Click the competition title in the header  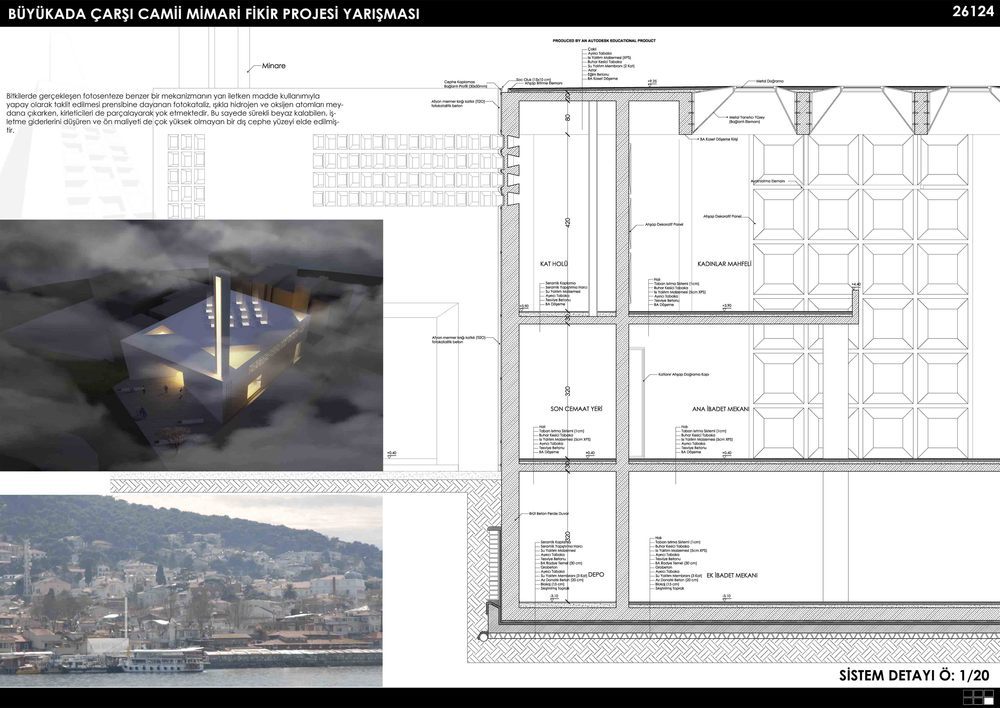[214, 13]
